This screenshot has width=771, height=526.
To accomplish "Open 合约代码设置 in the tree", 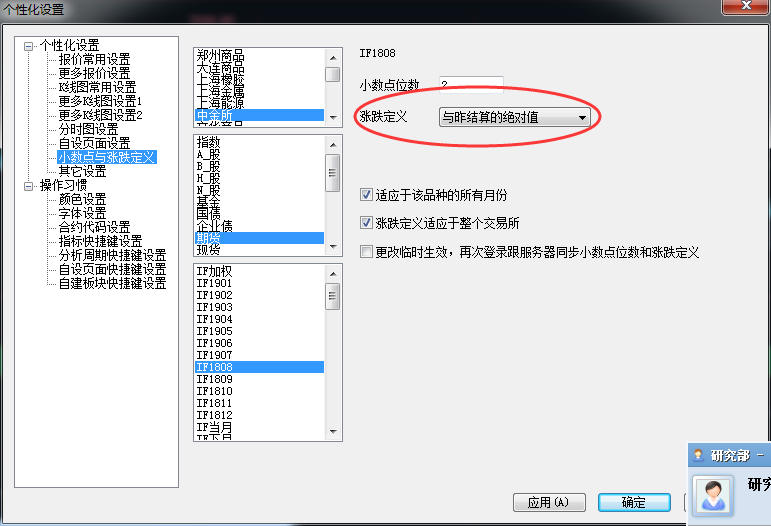I will pos(94,227).
